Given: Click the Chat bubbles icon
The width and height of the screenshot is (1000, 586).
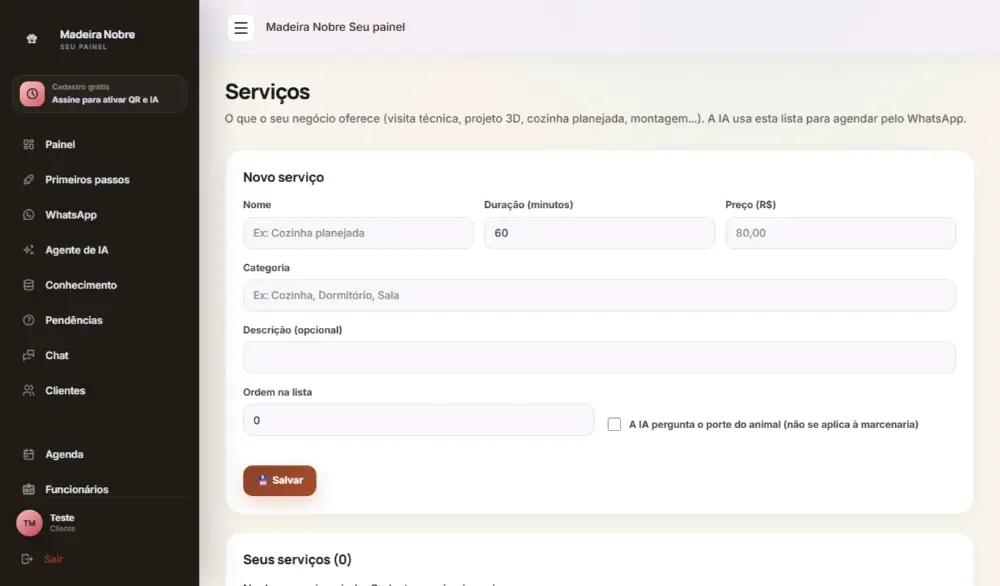Looking at the screenshot, I should [29, 355].
